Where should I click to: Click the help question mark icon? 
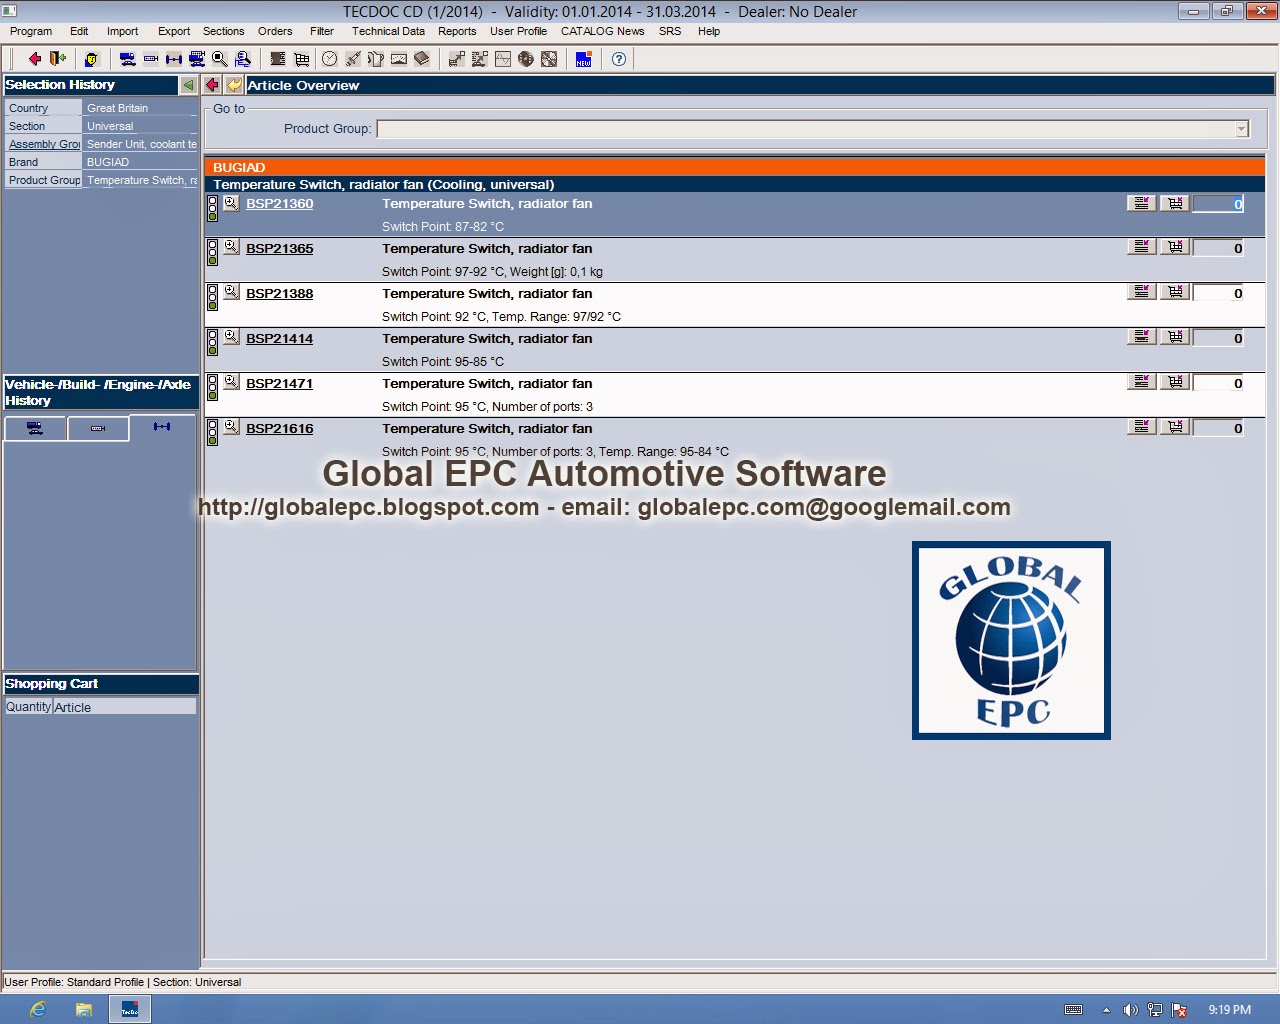coord(619,59)
